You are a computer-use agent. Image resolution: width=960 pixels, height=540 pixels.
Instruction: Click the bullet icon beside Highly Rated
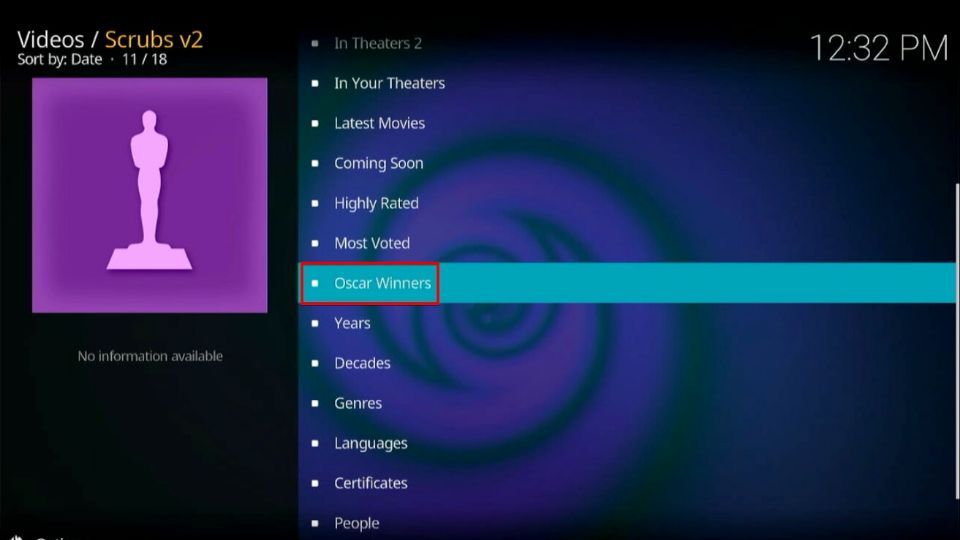coord(315,203)
